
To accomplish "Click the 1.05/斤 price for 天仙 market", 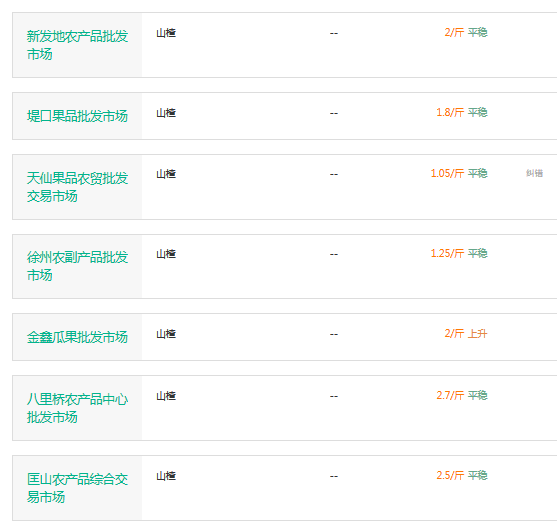I will click(447, 173).
